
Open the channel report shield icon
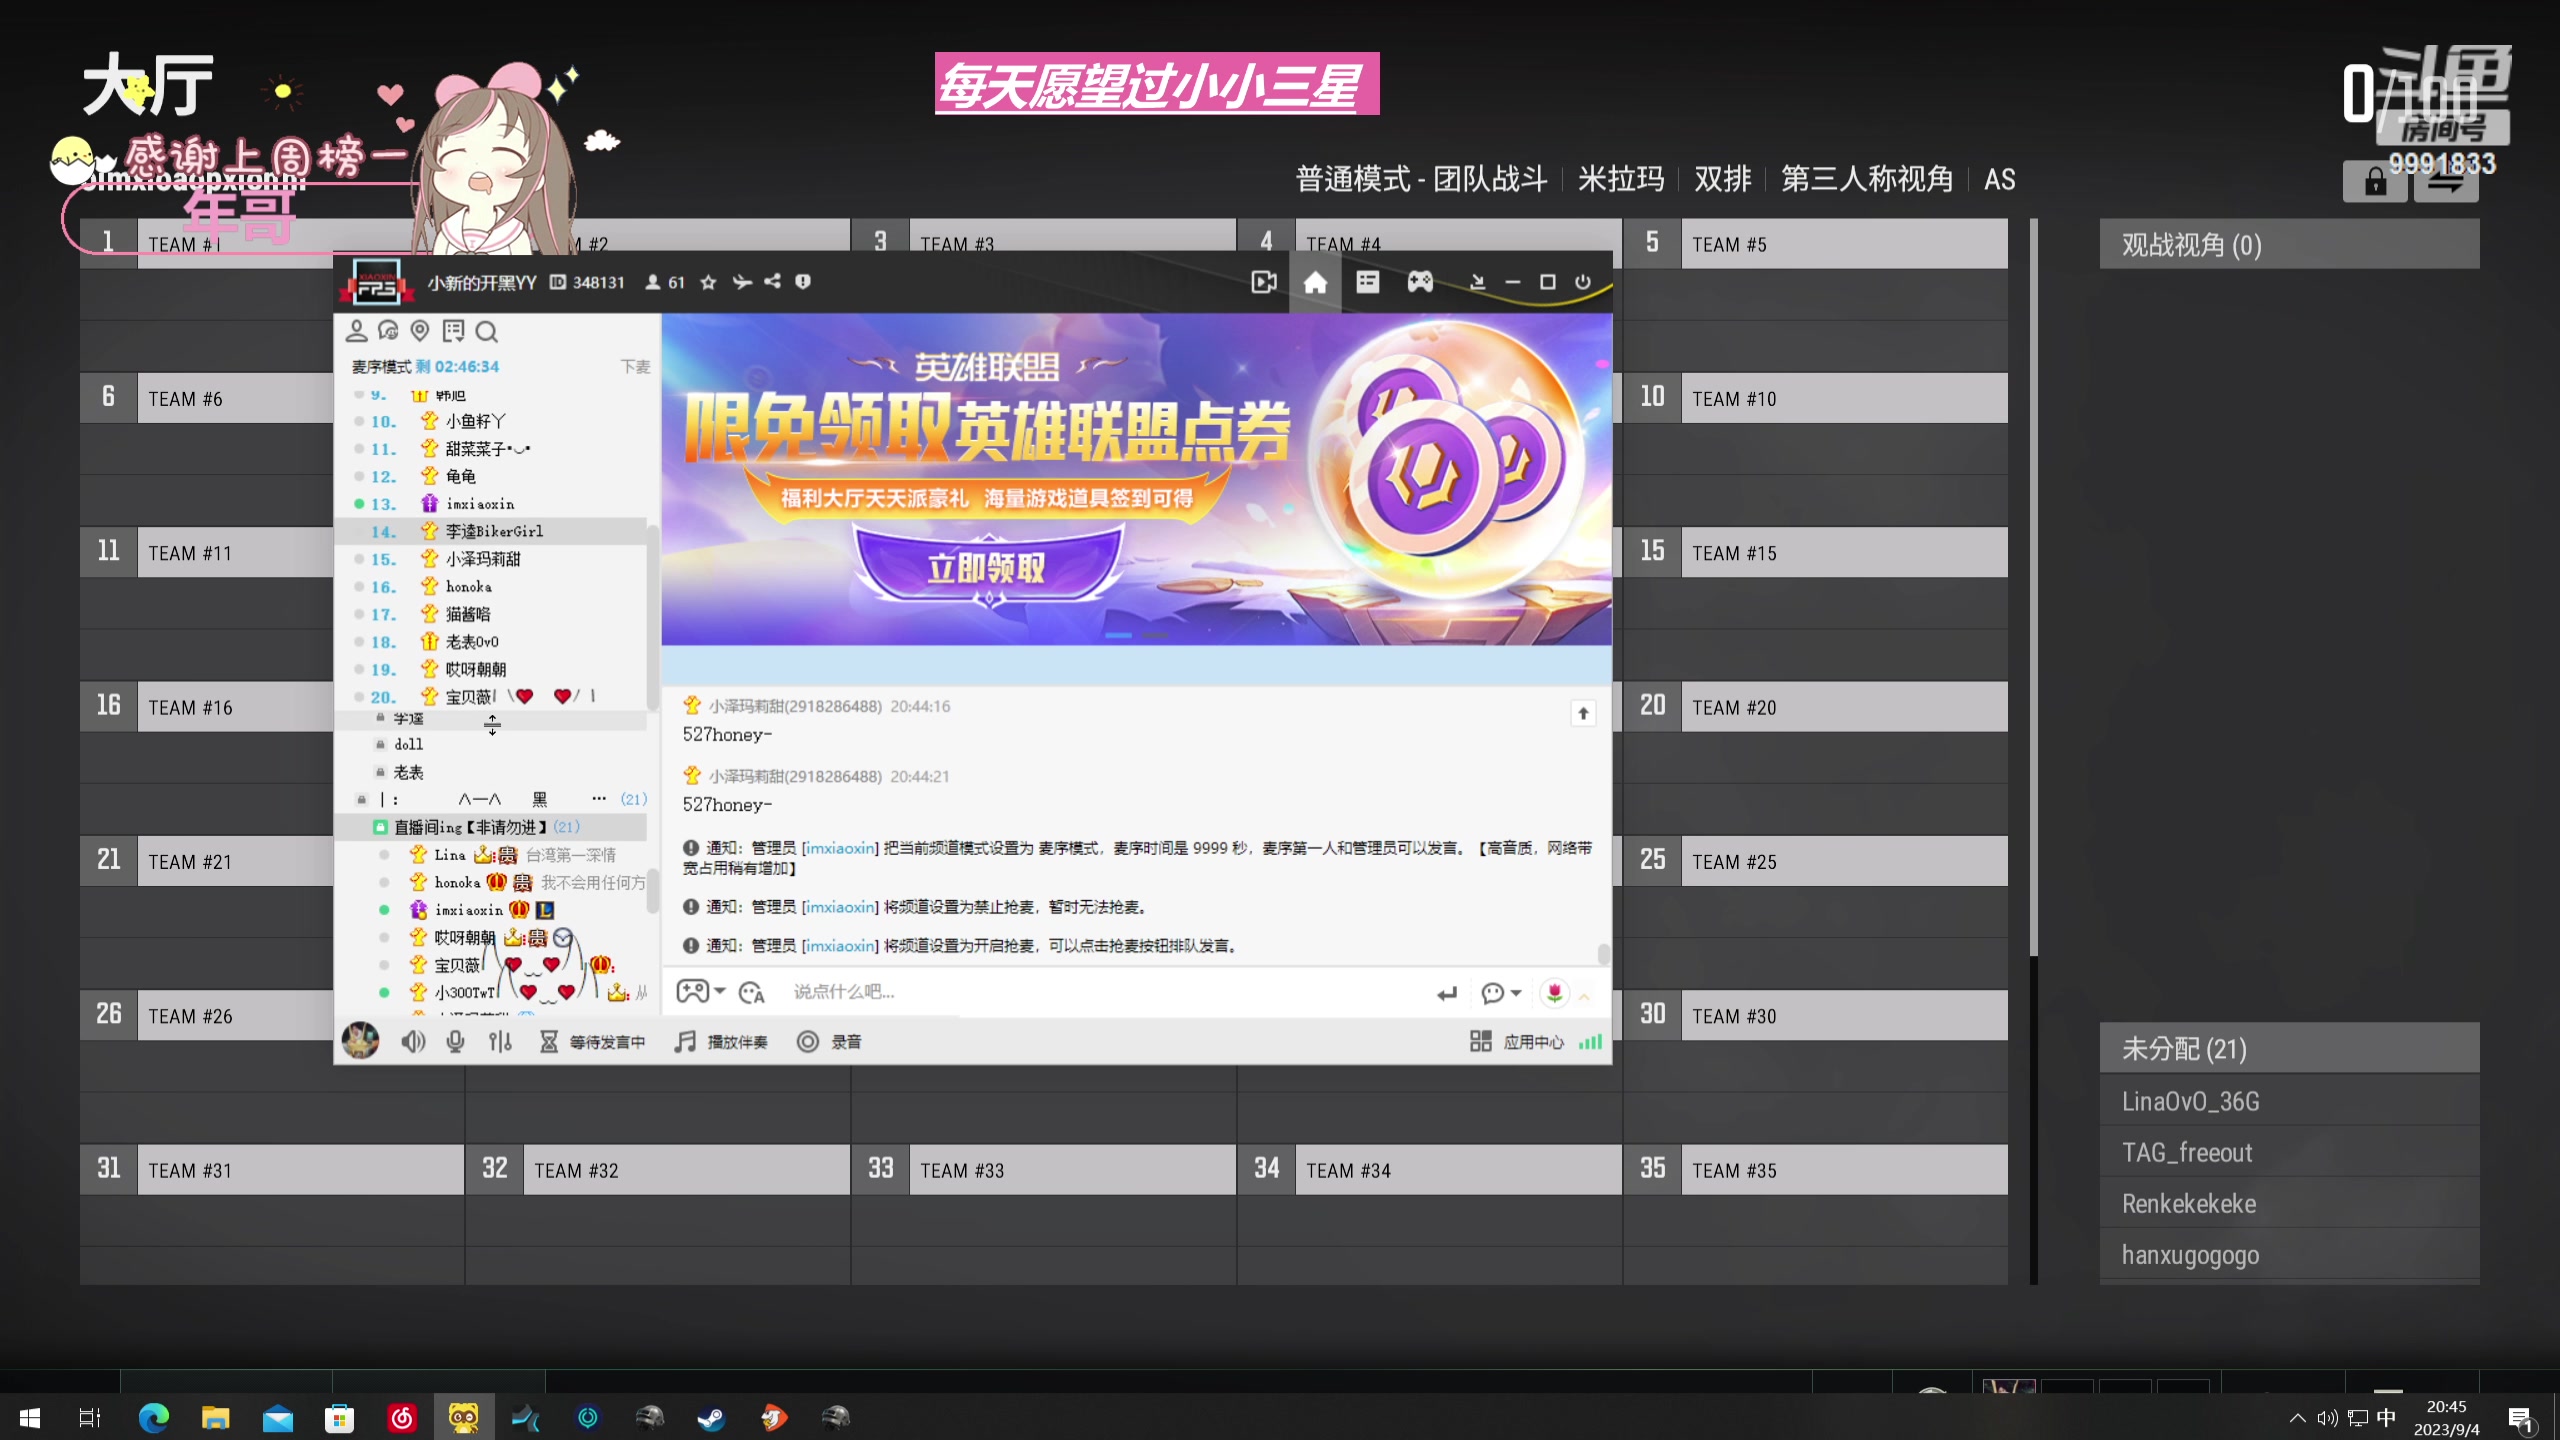click(802, 283)
